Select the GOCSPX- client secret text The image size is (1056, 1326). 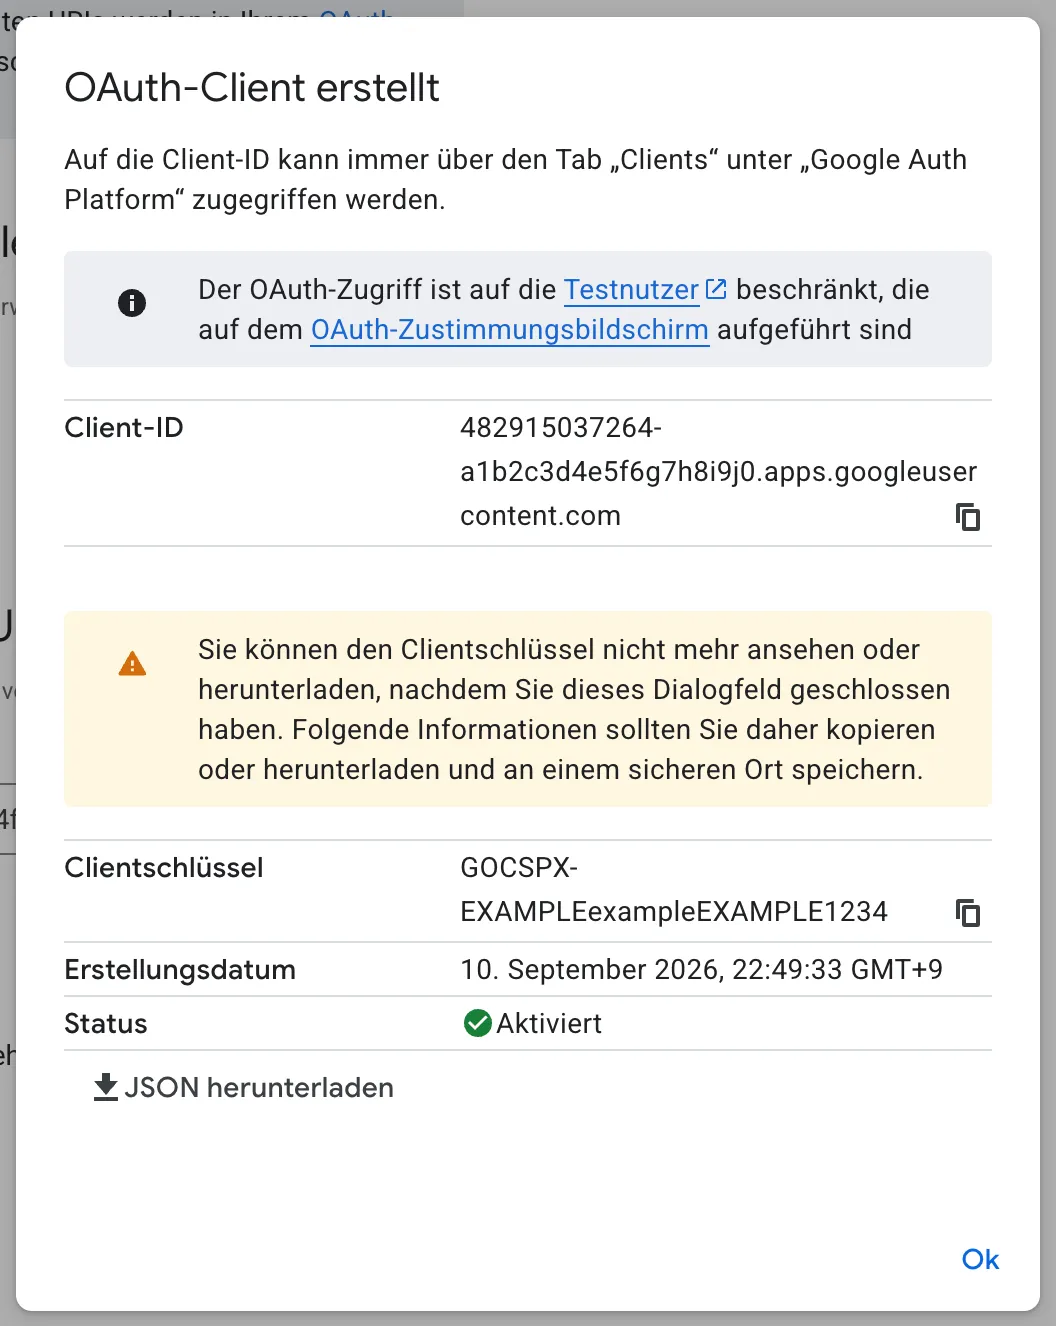(519, 867)
